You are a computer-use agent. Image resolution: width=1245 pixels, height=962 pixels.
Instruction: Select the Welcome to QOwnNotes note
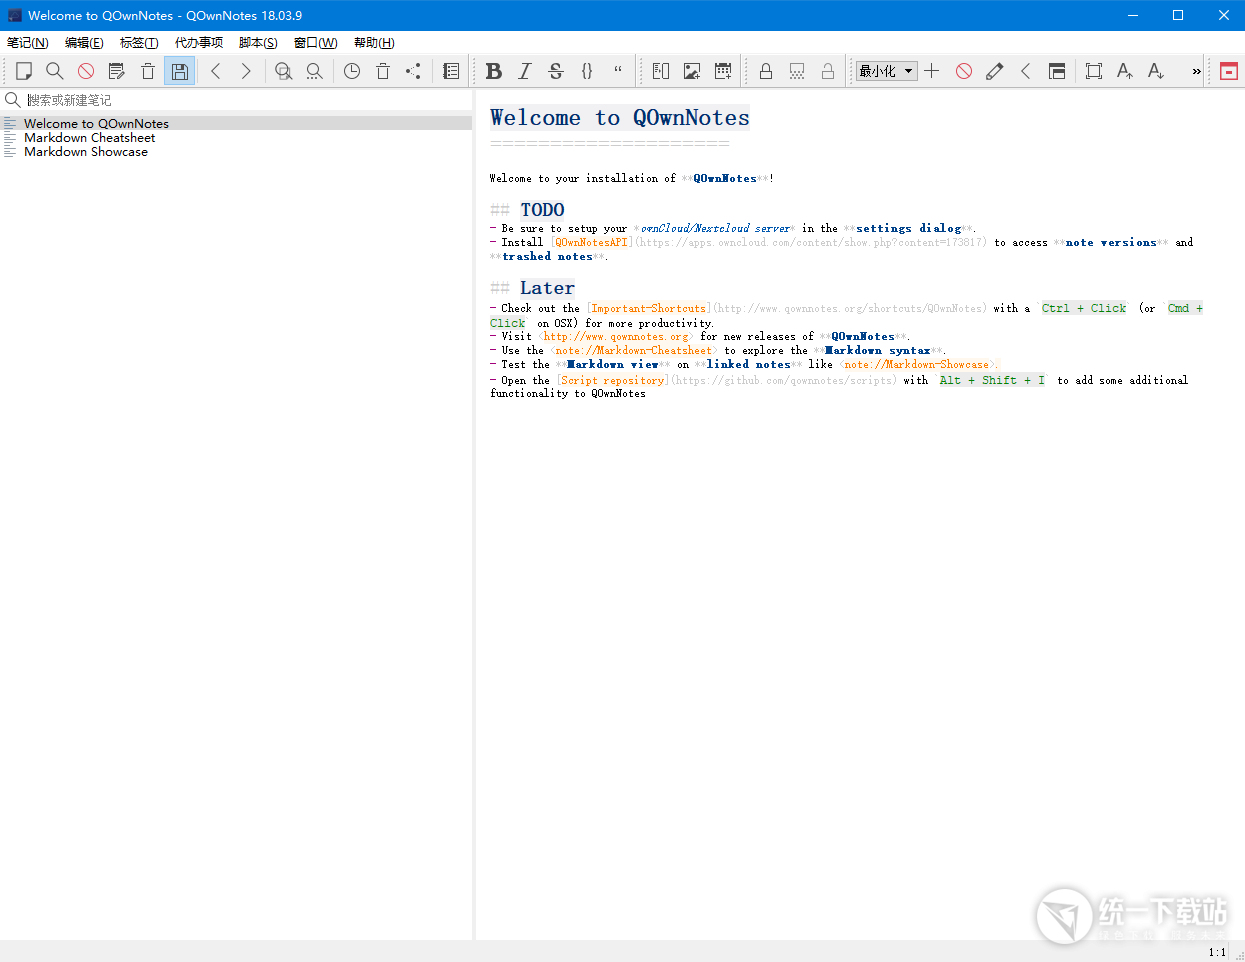236,123
